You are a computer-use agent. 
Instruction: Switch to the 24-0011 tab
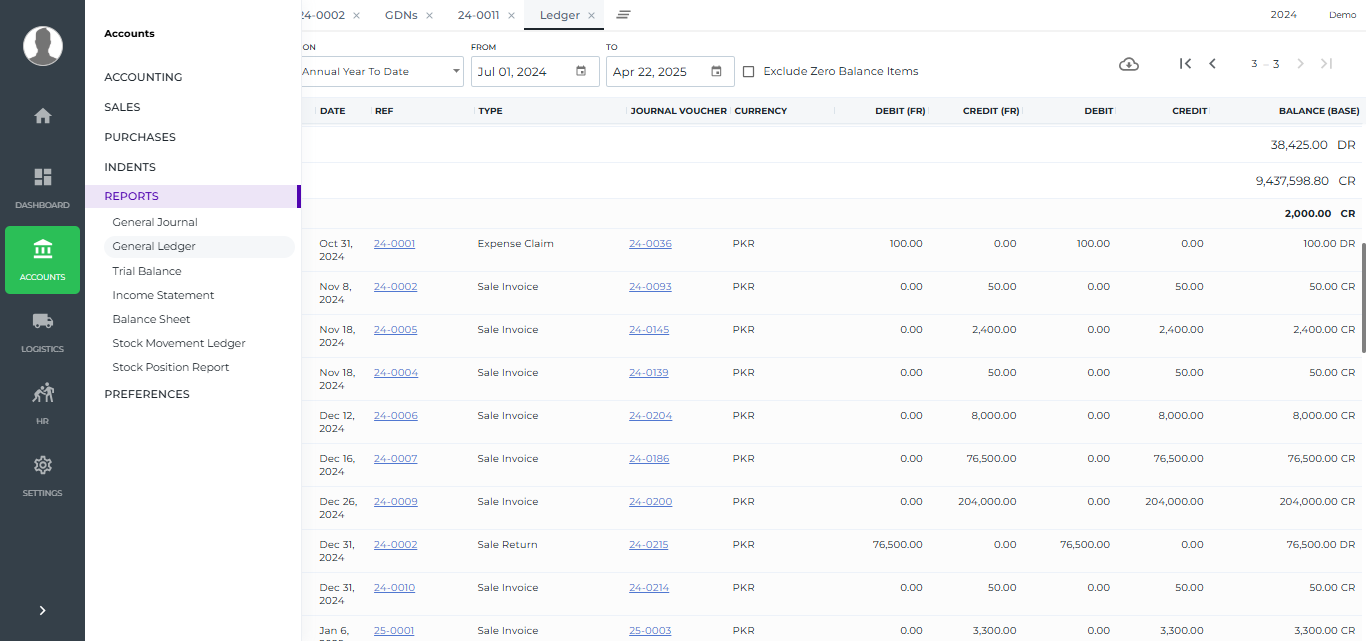point(478,15)
